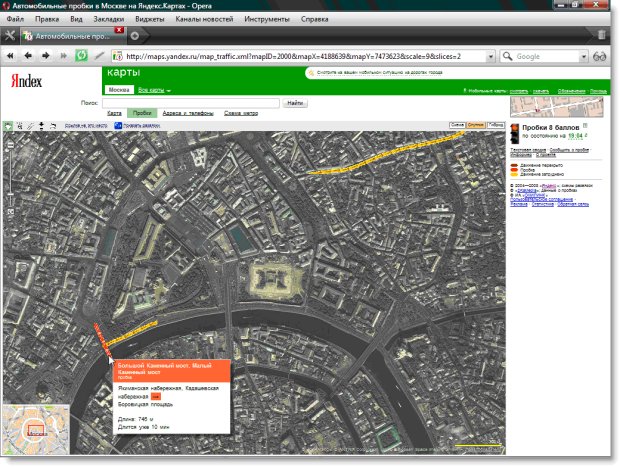This screenshot has height=467, width=620.
Task: Expand the Все карты dropdown
Action: tap(154, 90)
